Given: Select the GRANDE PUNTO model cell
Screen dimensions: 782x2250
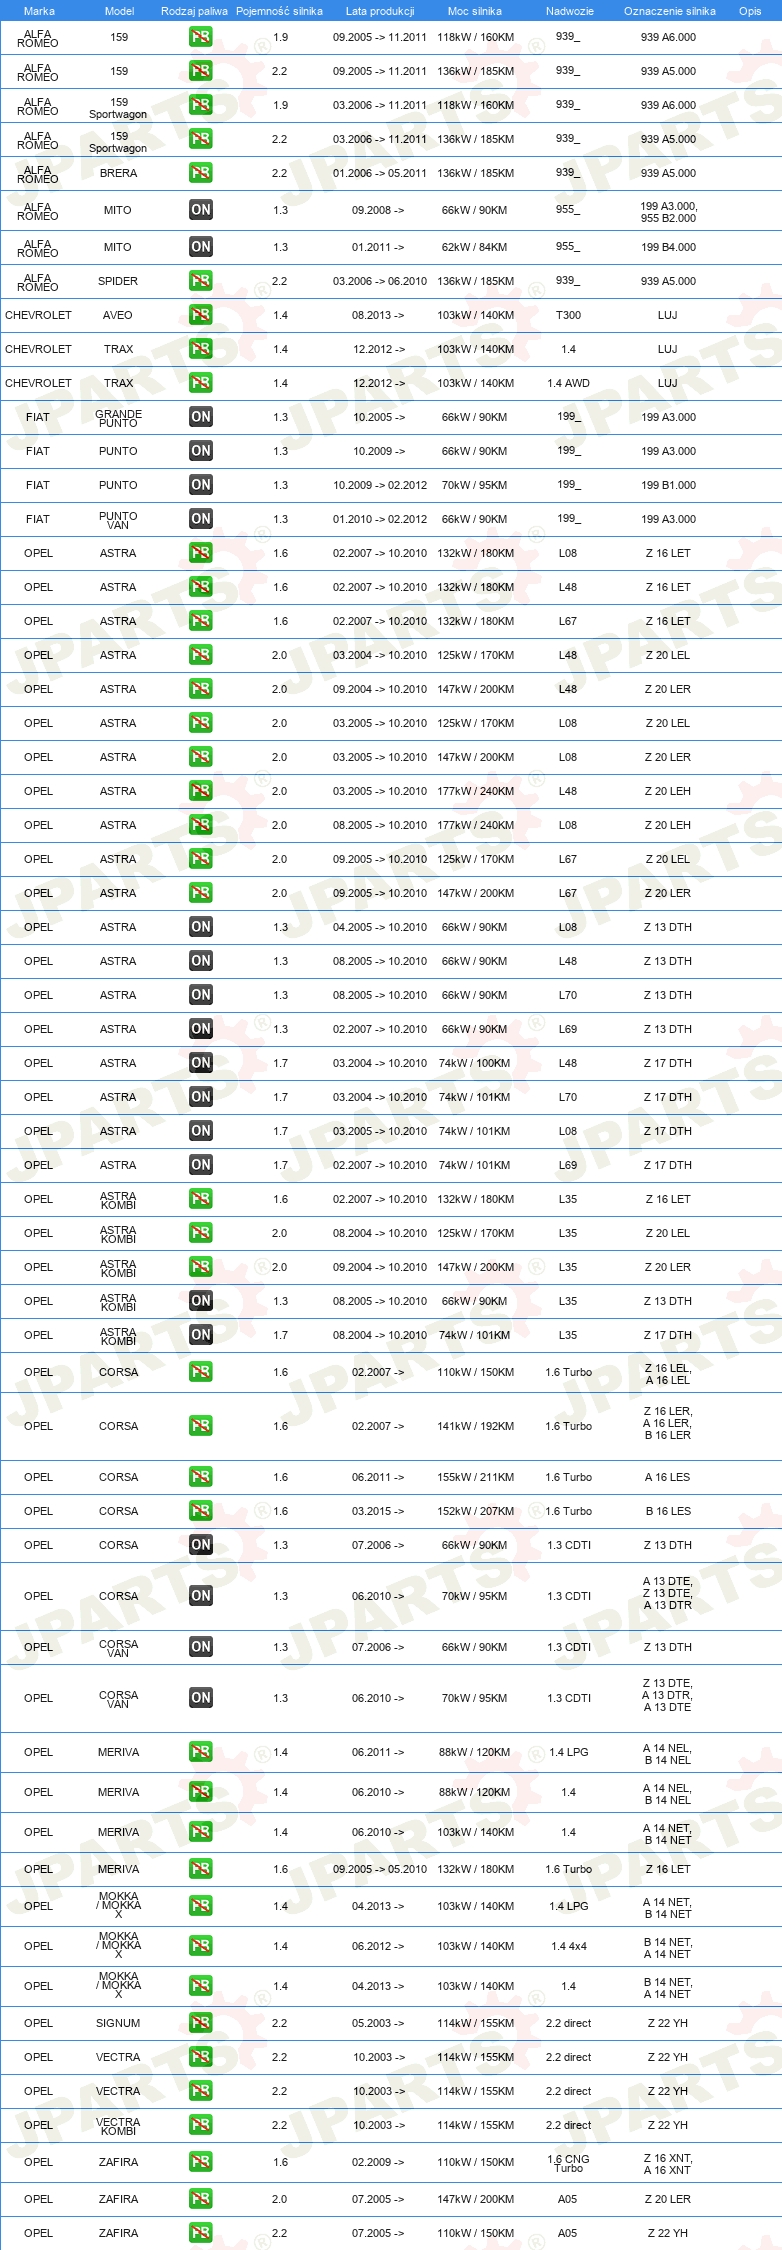Looking at the screenshot, I should (118, 418).
